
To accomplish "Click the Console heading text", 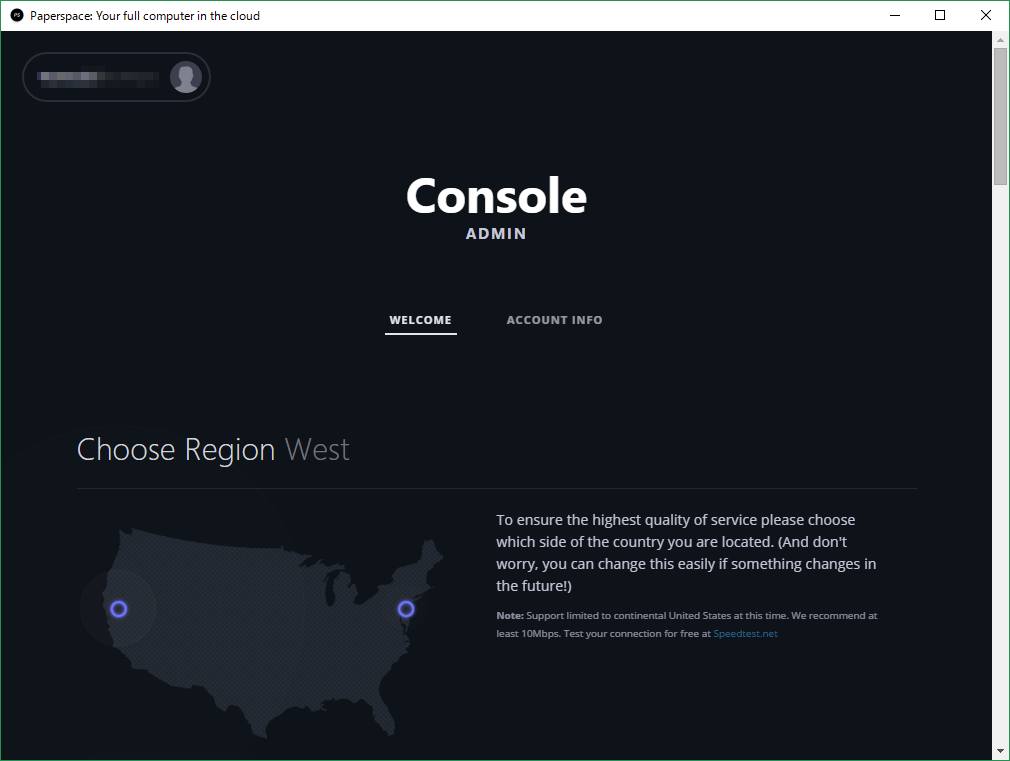I will [496, 196].
